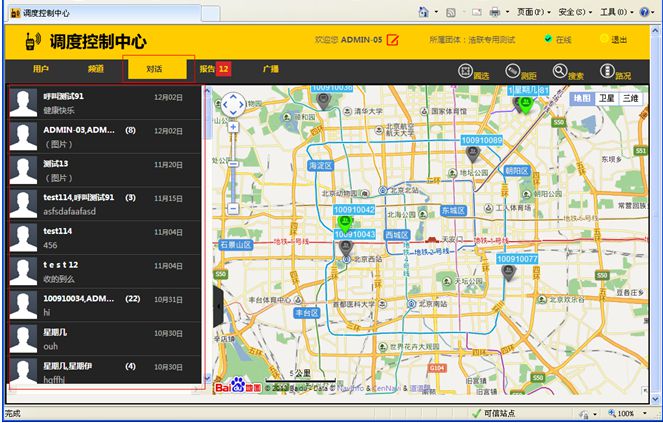
Task: Open the 报告 tab with badge 12
Action: click(x=215, y=69)
